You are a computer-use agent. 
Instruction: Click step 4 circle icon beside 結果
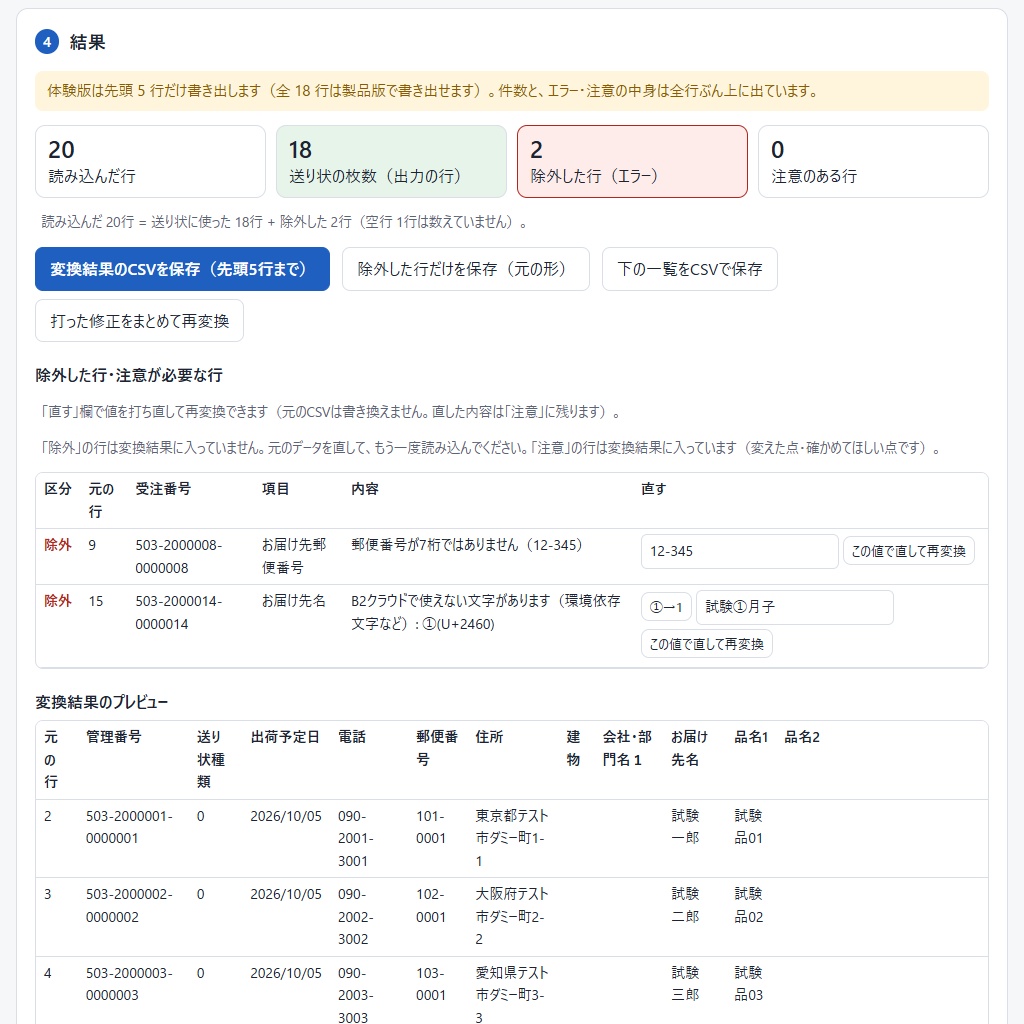click(47, 42)
